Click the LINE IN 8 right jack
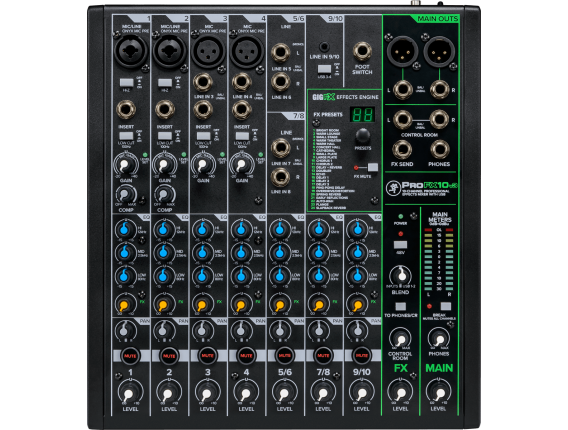 [x=280, y=177]
